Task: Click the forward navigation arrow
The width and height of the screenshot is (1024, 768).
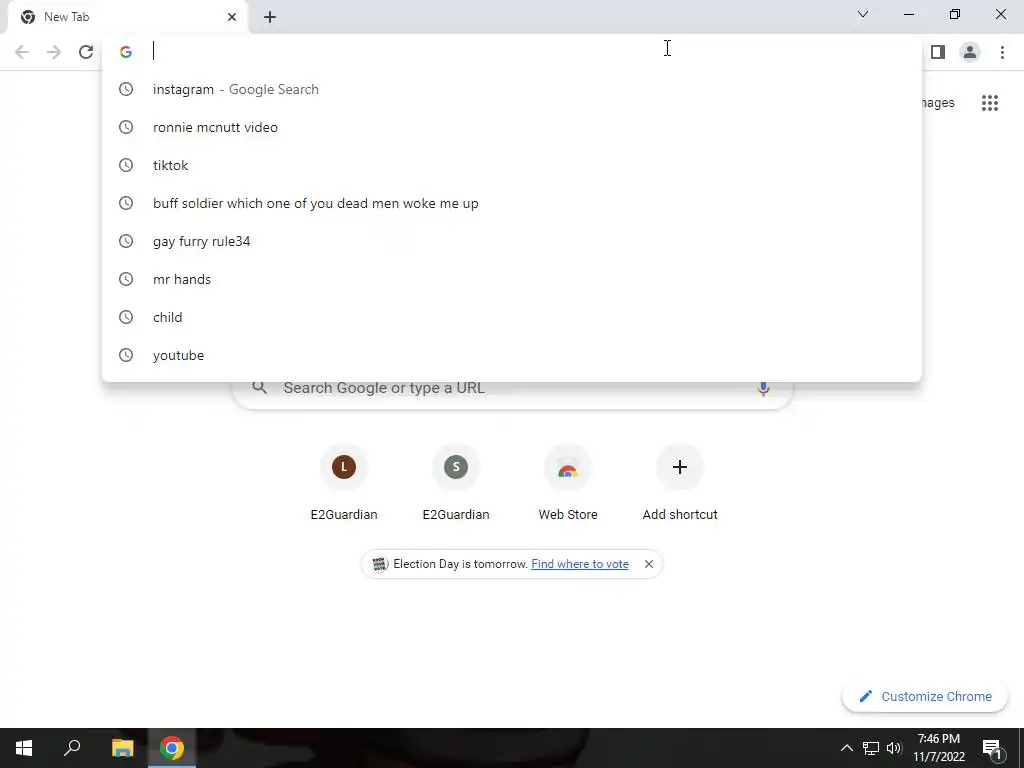Action: tap(54, 52)
